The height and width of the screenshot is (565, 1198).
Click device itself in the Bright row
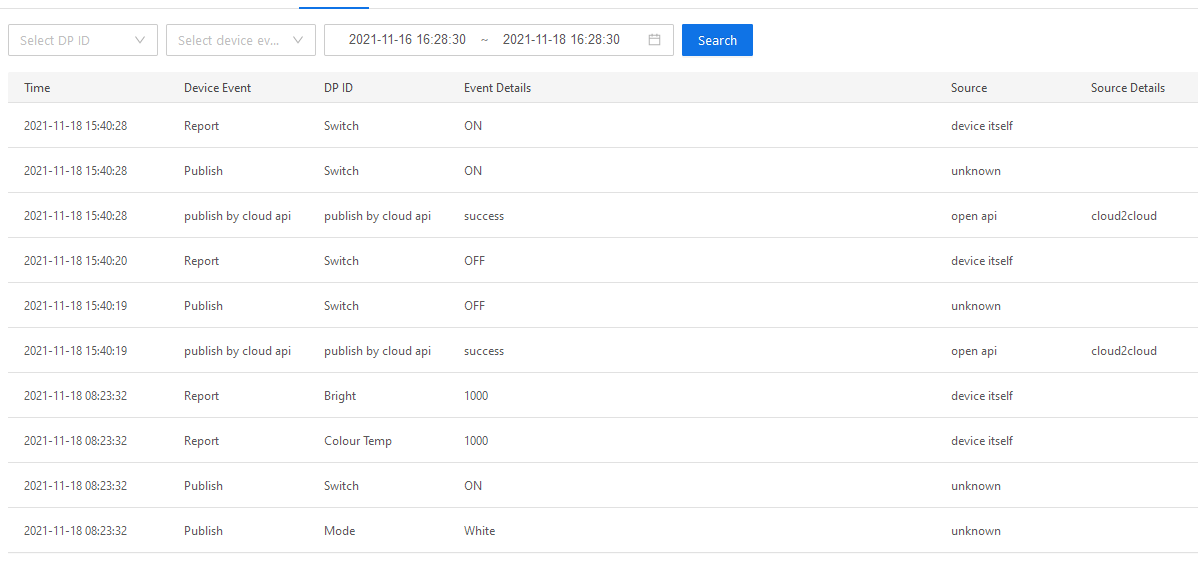982,396
